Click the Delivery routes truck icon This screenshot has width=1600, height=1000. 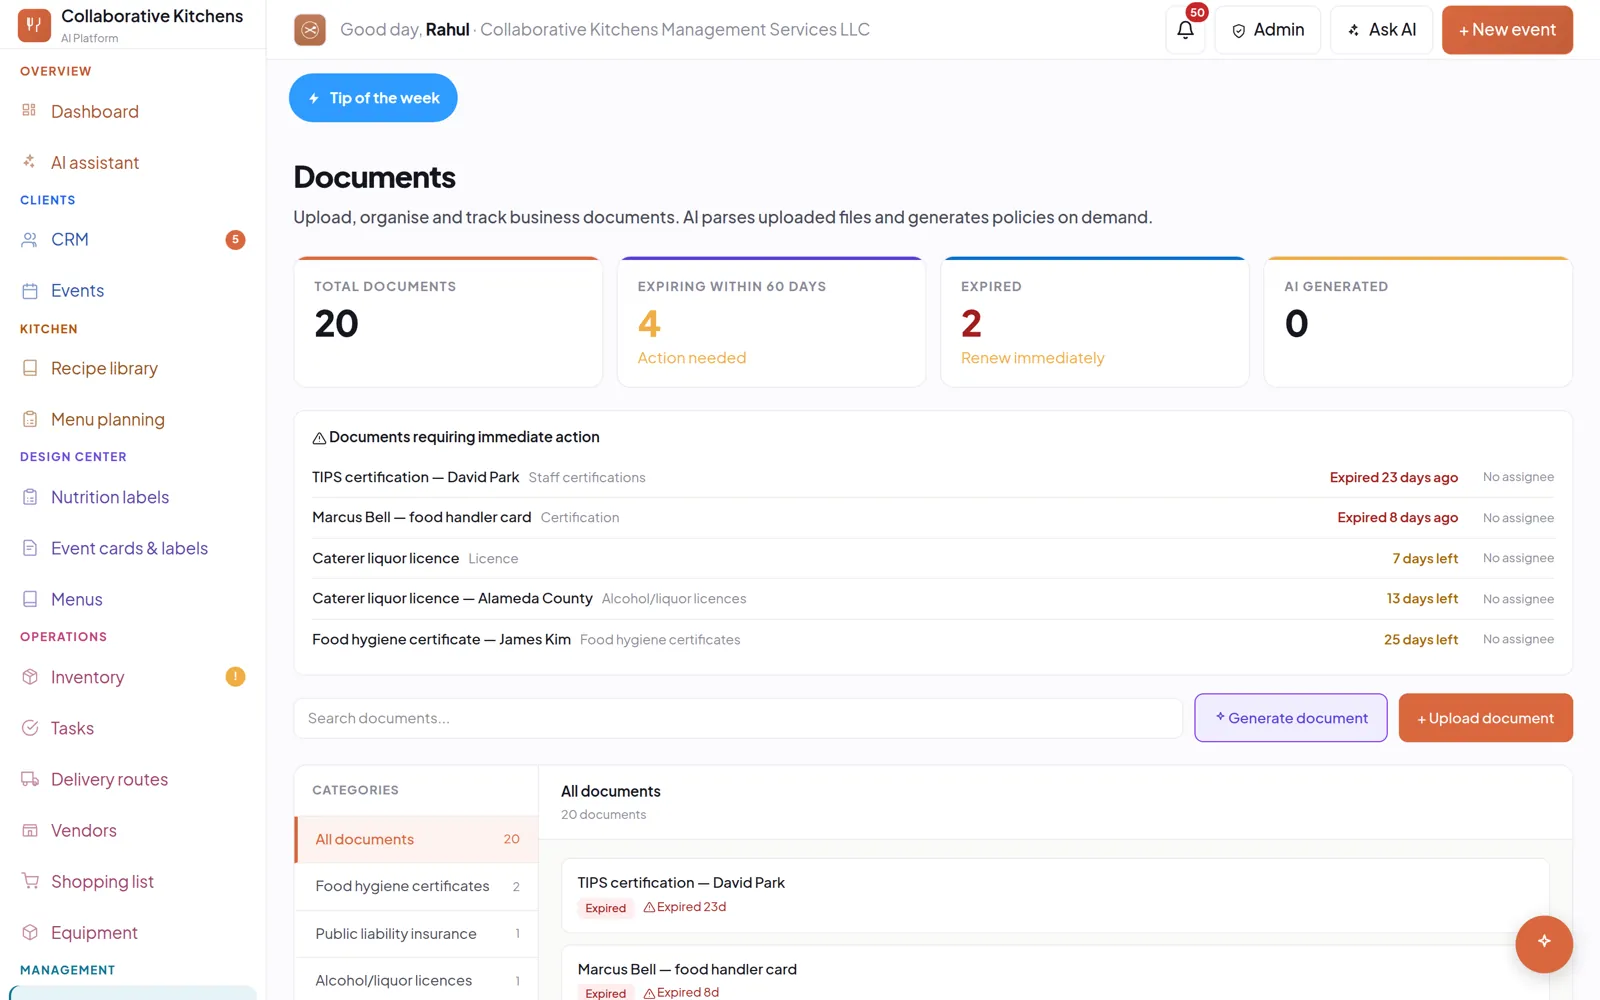coord(30,779)
